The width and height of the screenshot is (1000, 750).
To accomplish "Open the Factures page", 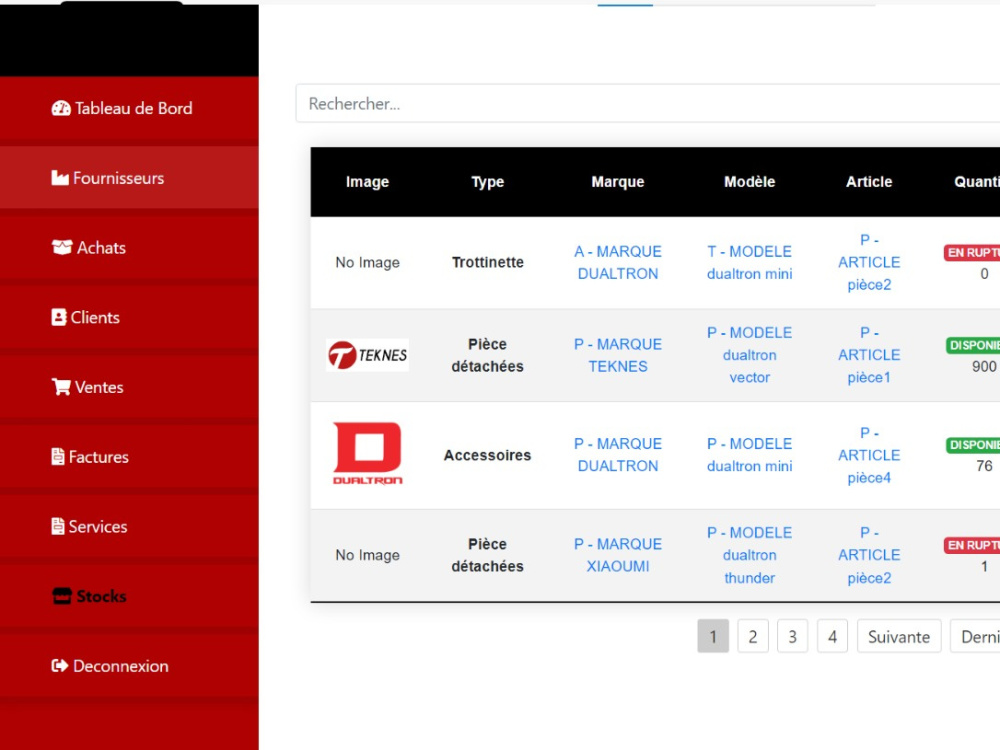I will [x=129, y=457].
